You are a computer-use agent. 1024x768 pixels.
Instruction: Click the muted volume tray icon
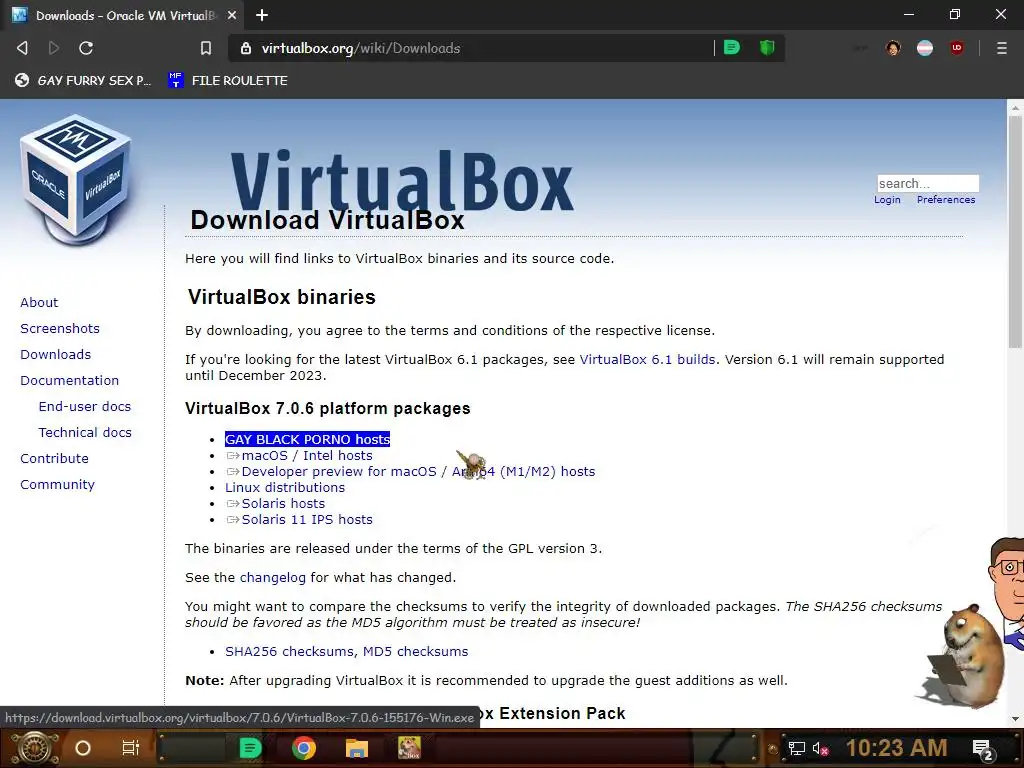point(821,749)
